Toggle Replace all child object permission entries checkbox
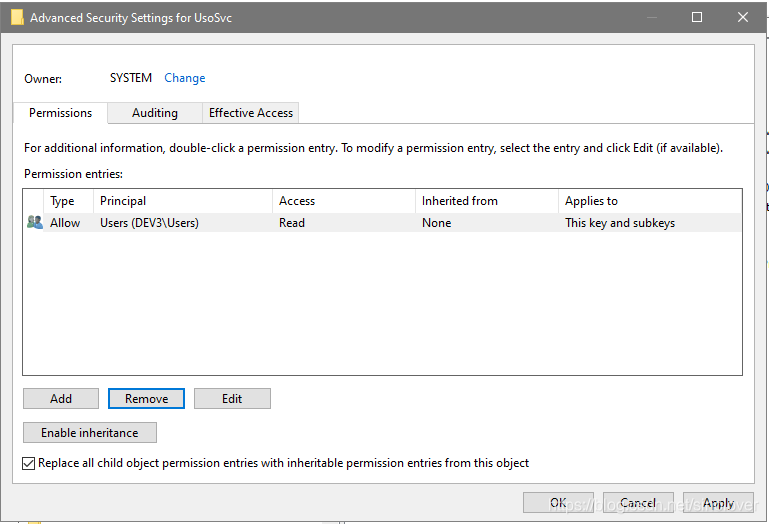Image resolution: width=769 pixels, height=524 pixels. pyautogui.click(x=29, y=464)
